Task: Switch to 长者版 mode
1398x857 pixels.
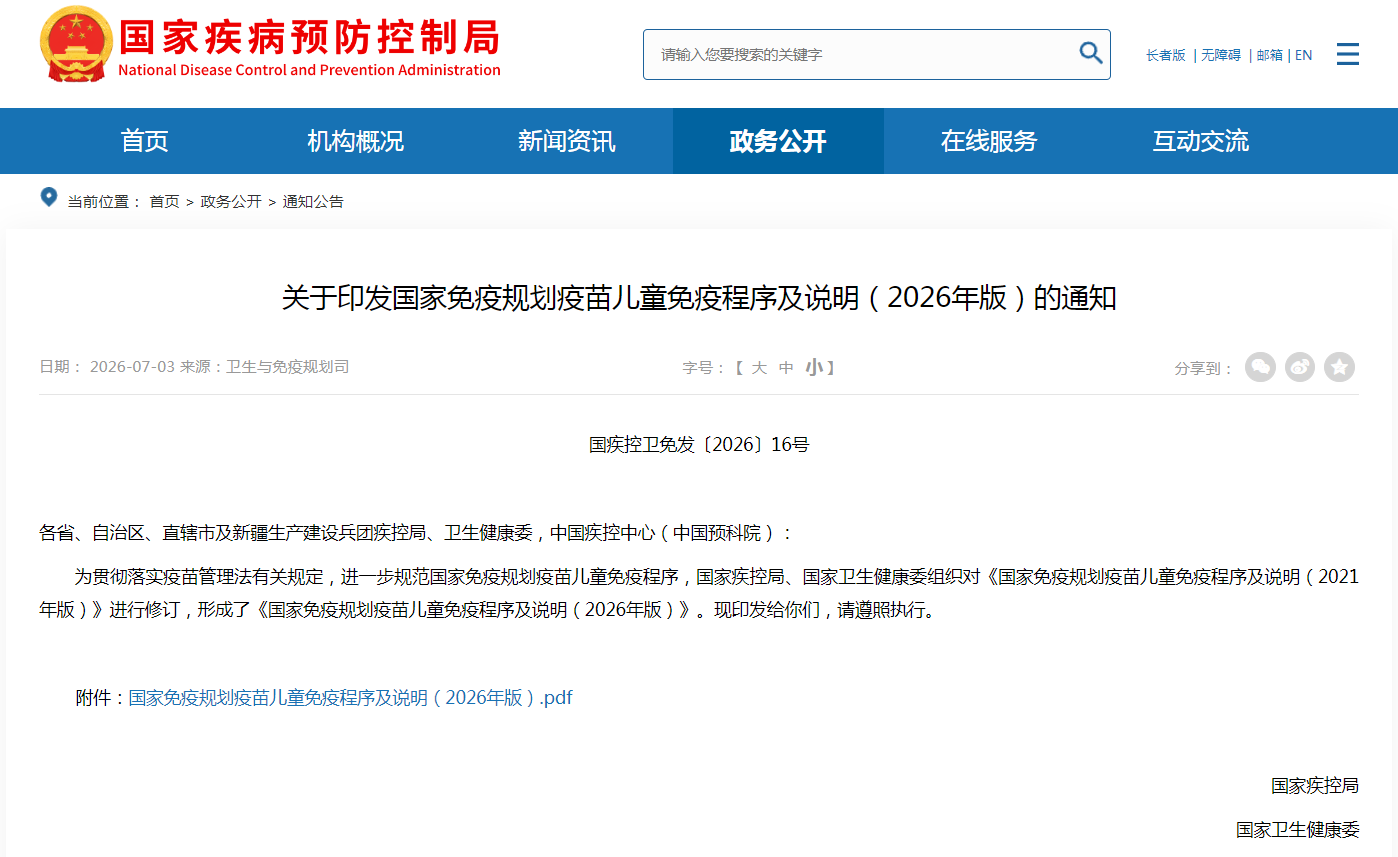Action: pos(1166,55)
